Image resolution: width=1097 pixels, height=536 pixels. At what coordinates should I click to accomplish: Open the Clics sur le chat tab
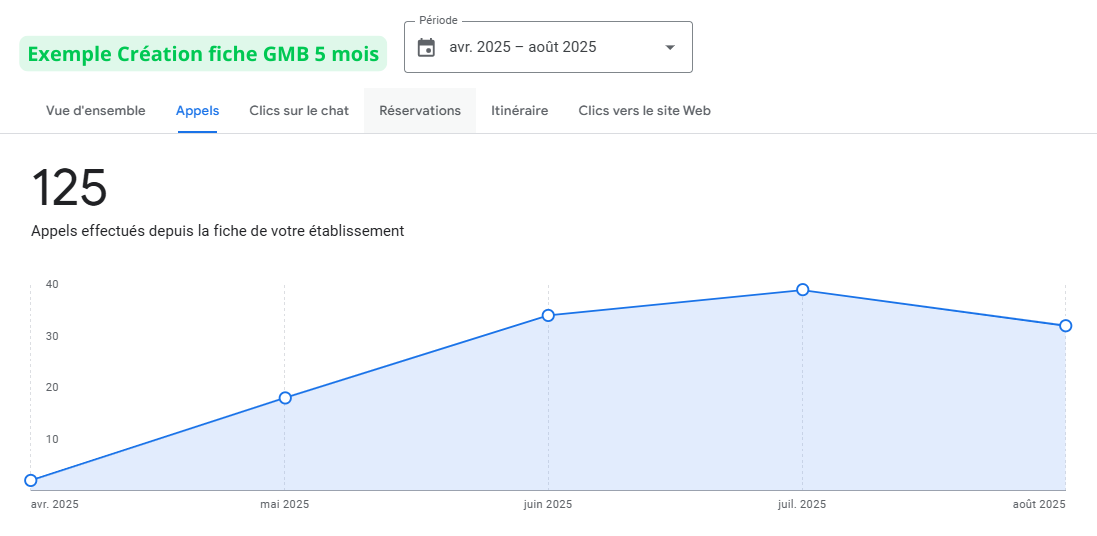(x=299, y=111)
